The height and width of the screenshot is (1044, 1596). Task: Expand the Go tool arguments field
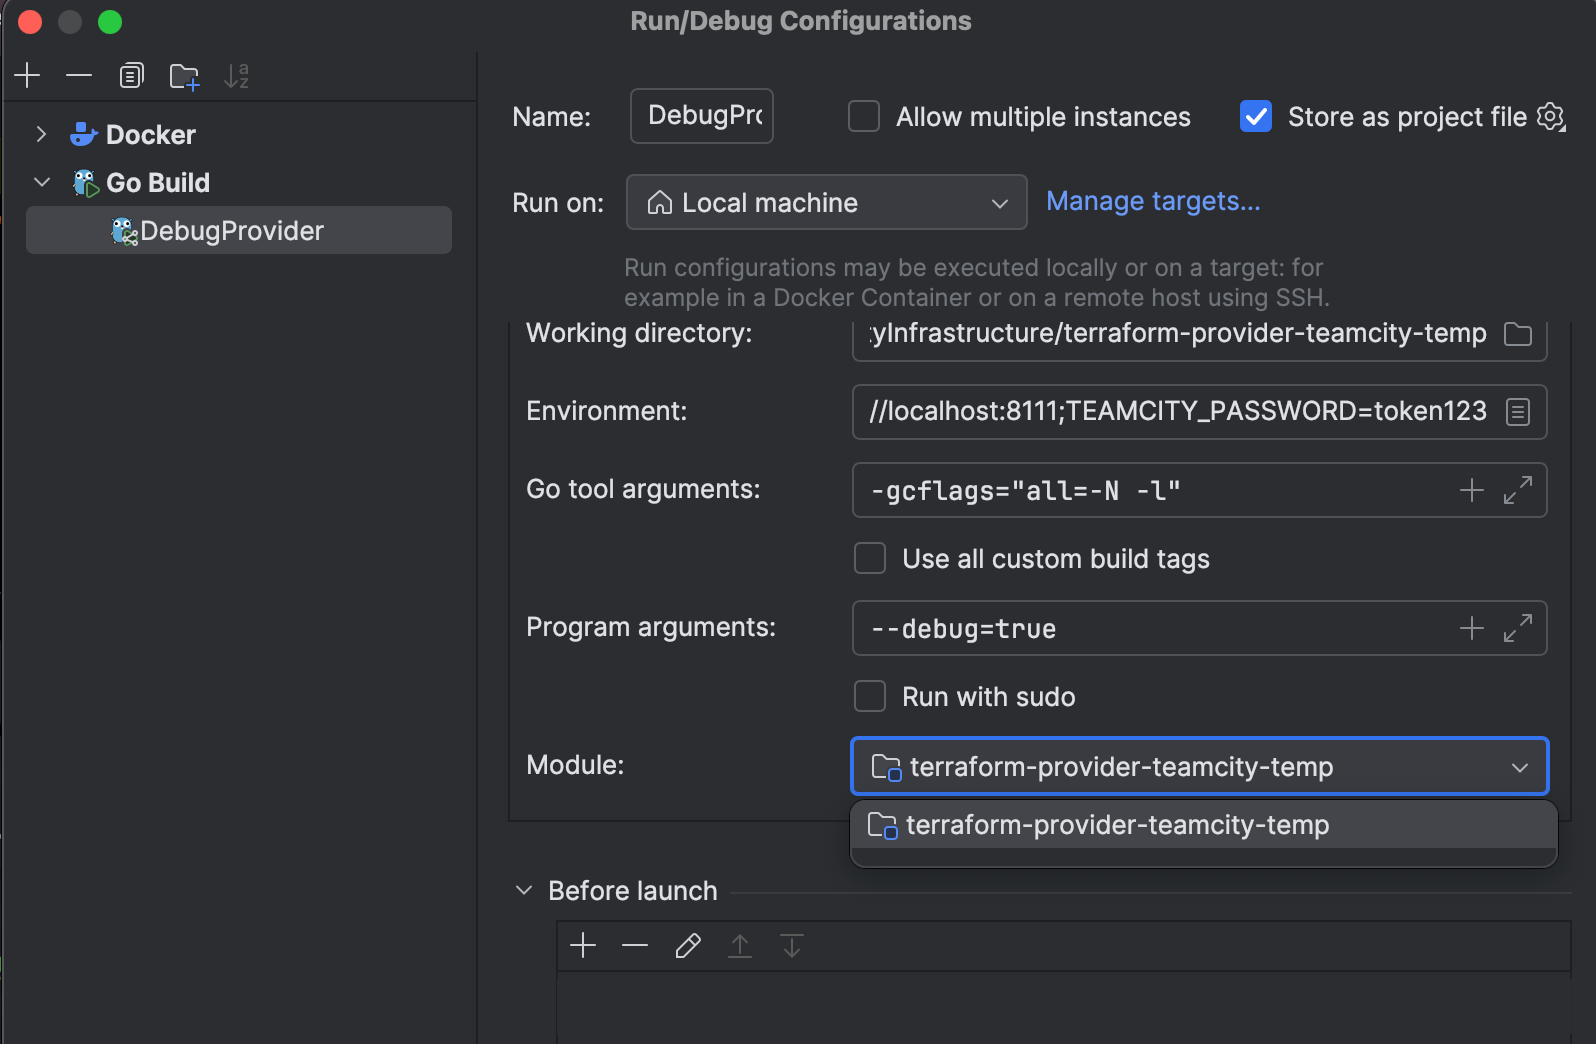(1518, 490)
